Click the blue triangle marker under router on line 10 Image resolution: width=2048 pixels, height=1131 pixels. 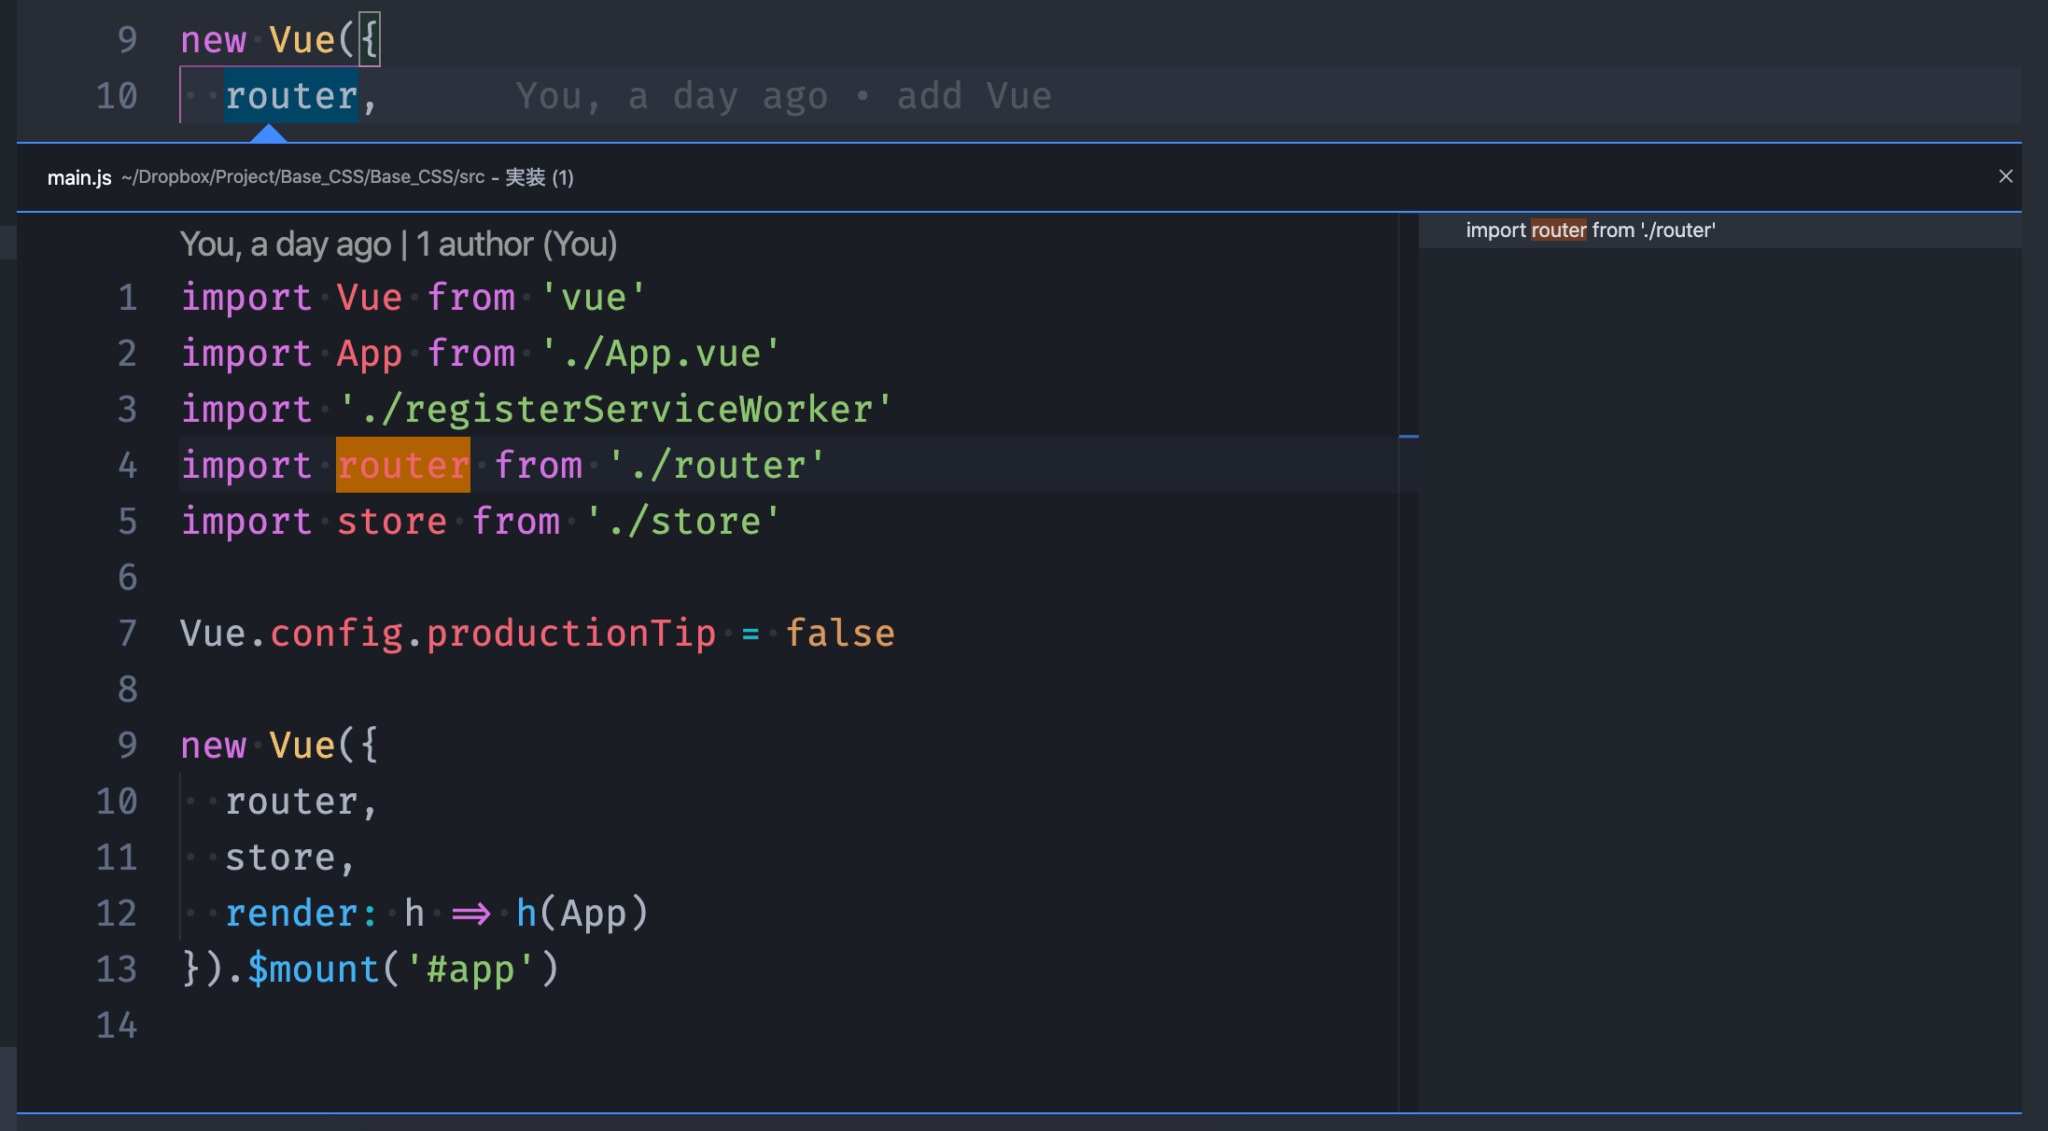(x=271, y=131)
